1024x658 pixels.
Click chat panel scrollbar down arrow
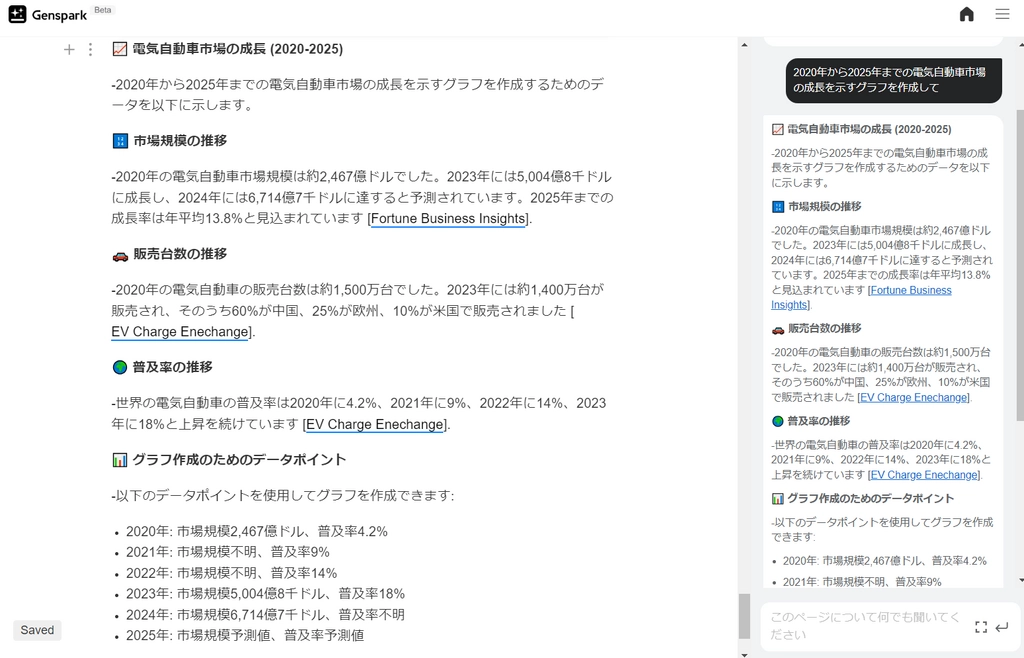click(x=1021, y=580)
